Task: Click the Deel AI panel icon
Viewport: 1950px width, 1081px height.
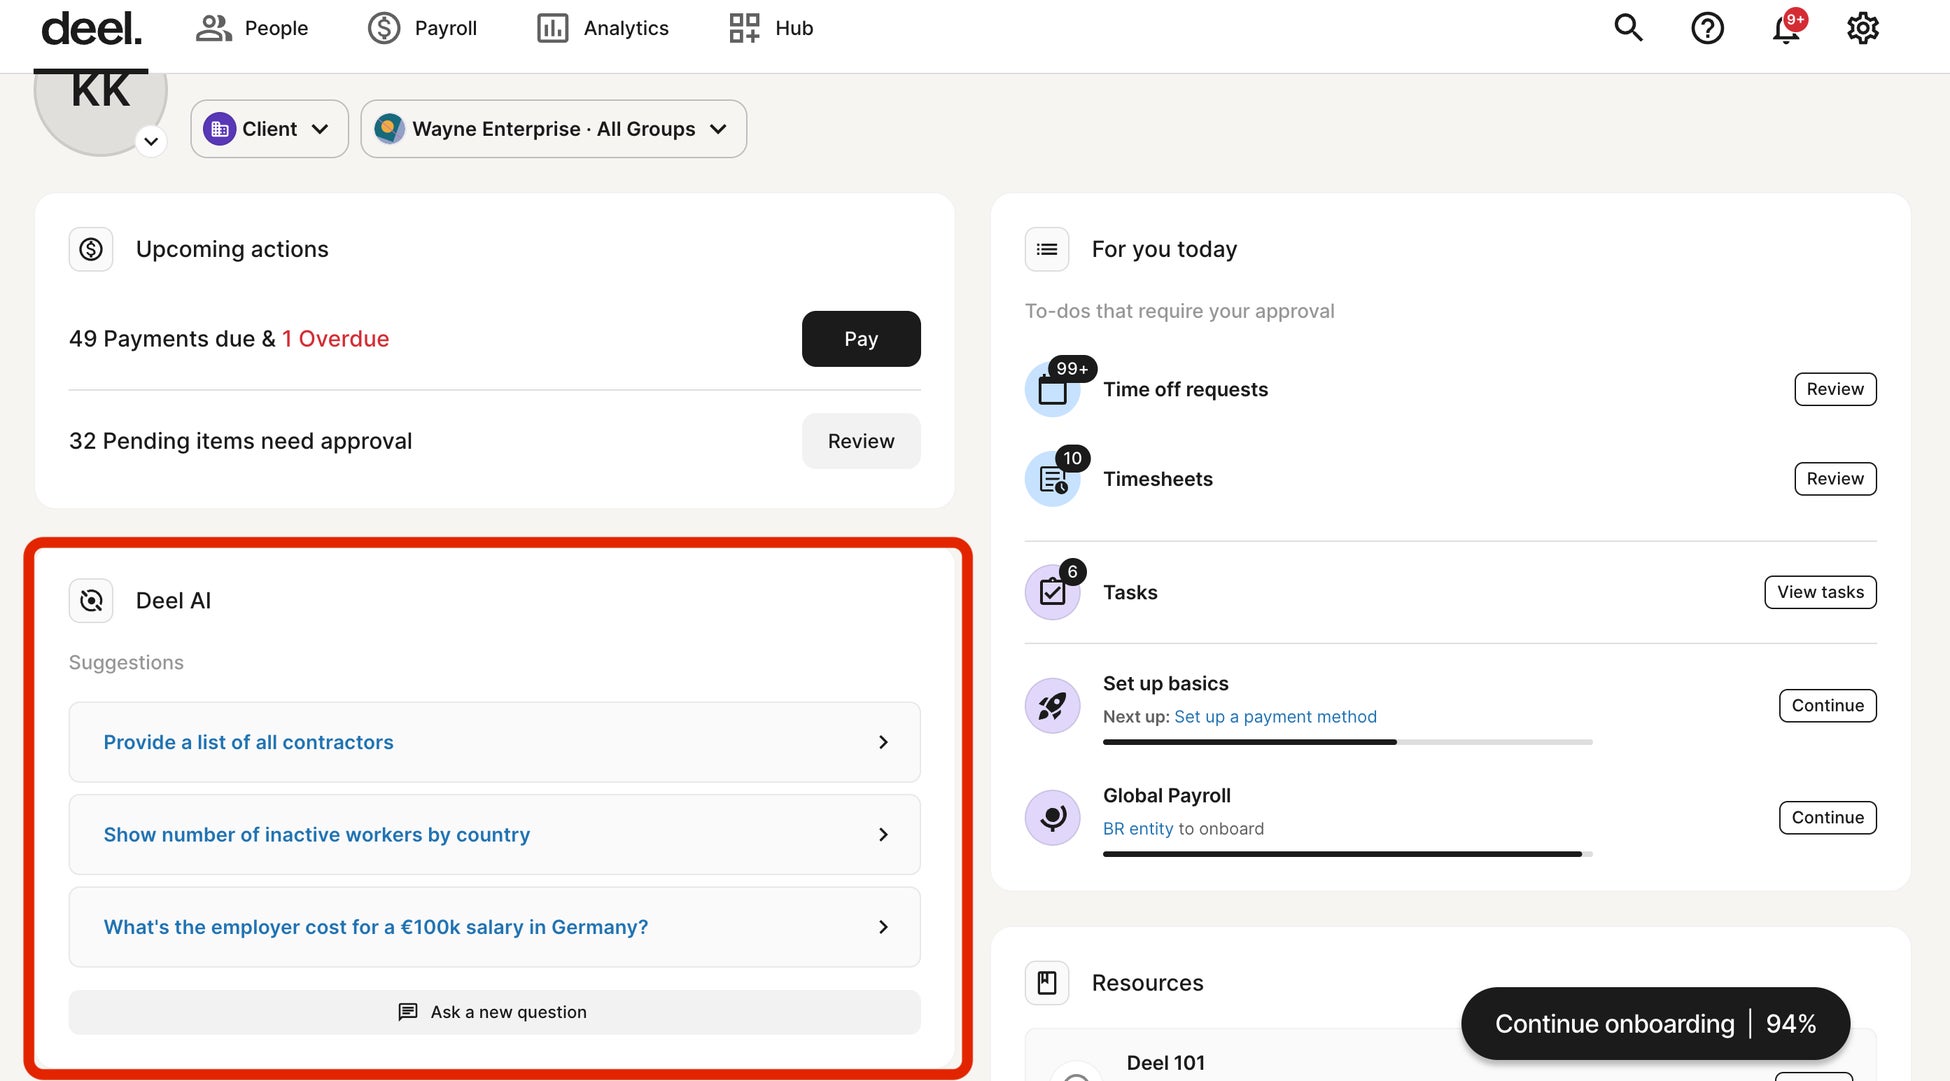Action: pos(91,600)
